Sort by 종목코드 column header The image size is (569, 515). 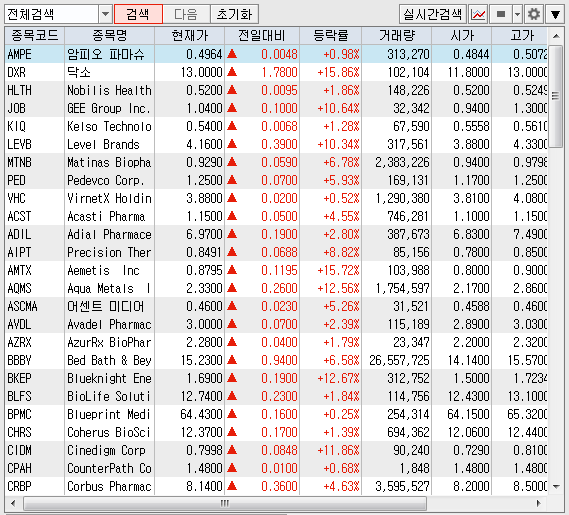coord(34,36)
